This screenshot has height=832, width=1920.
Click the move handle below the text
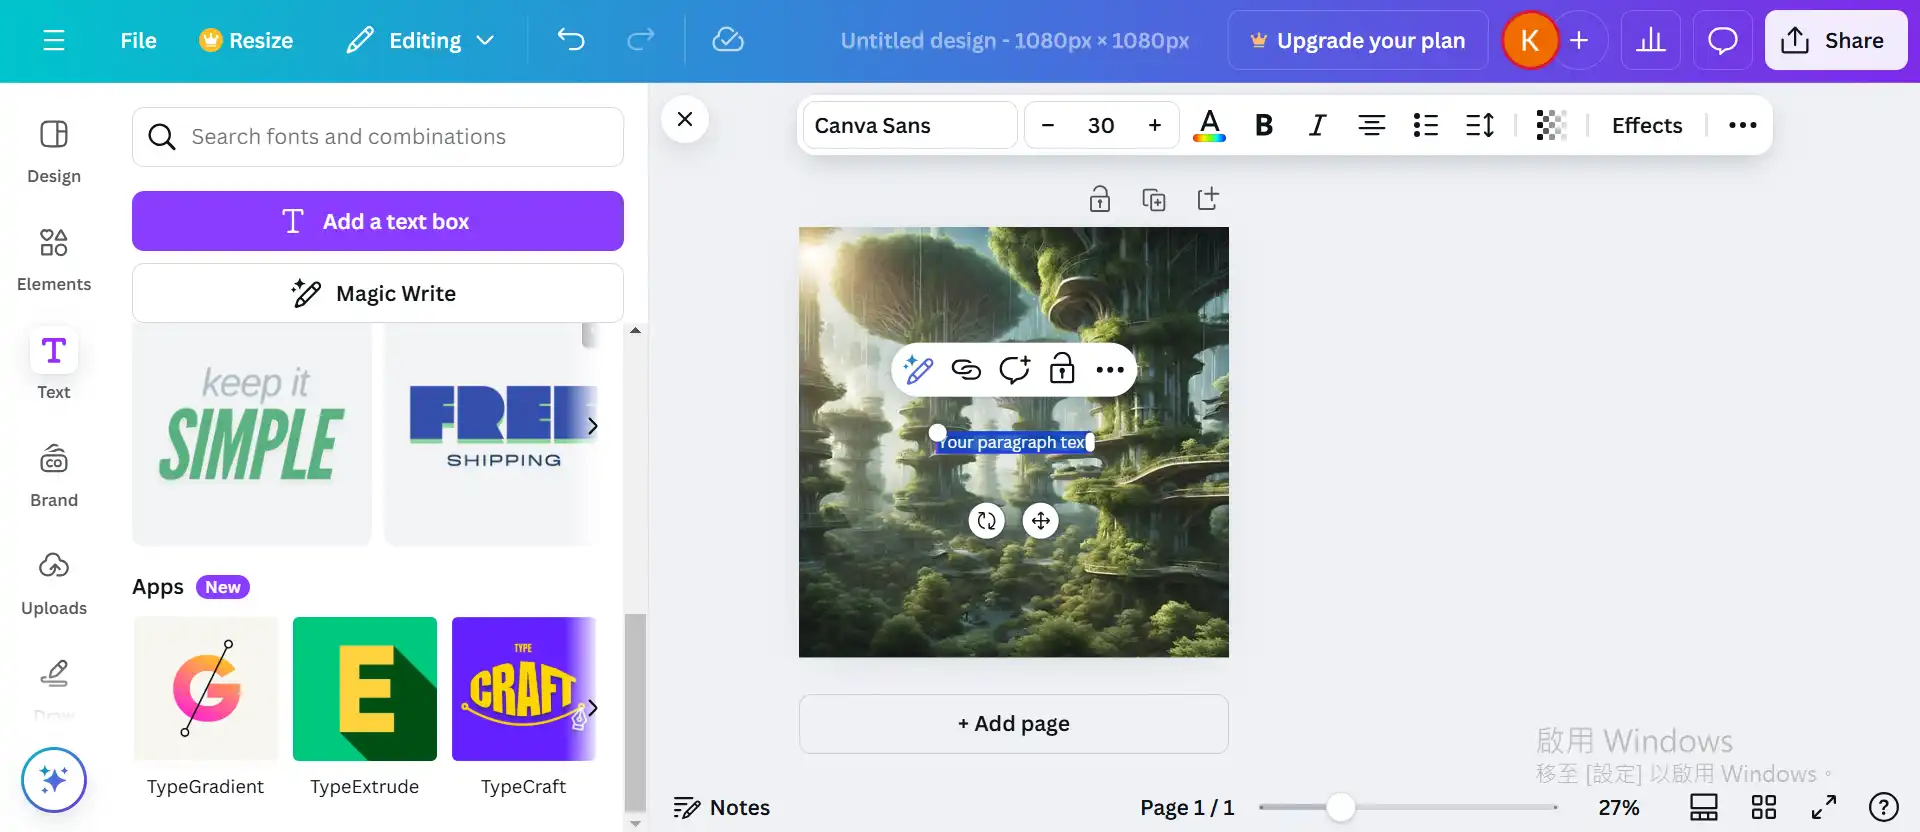point(1041,520)
